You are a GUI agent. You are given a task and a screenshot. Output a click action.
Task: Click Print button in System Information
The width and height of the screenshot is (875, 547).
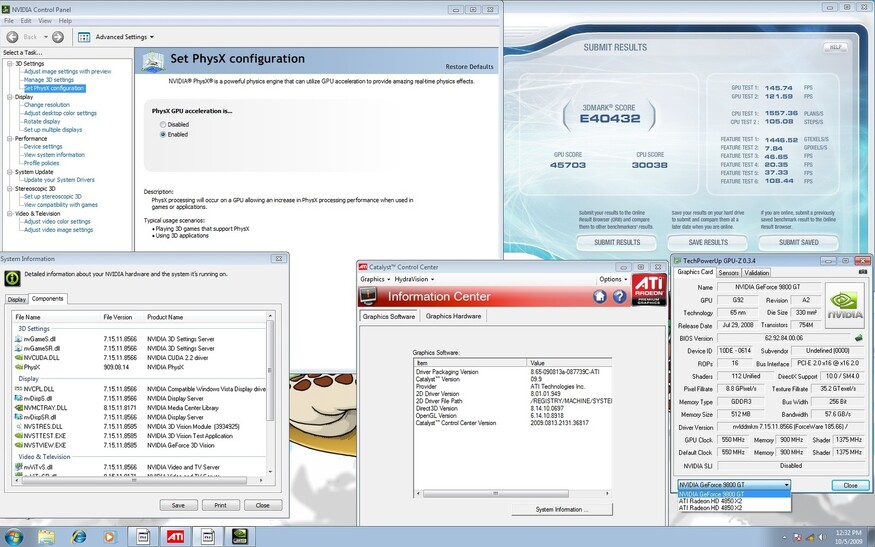click(220, 505)
